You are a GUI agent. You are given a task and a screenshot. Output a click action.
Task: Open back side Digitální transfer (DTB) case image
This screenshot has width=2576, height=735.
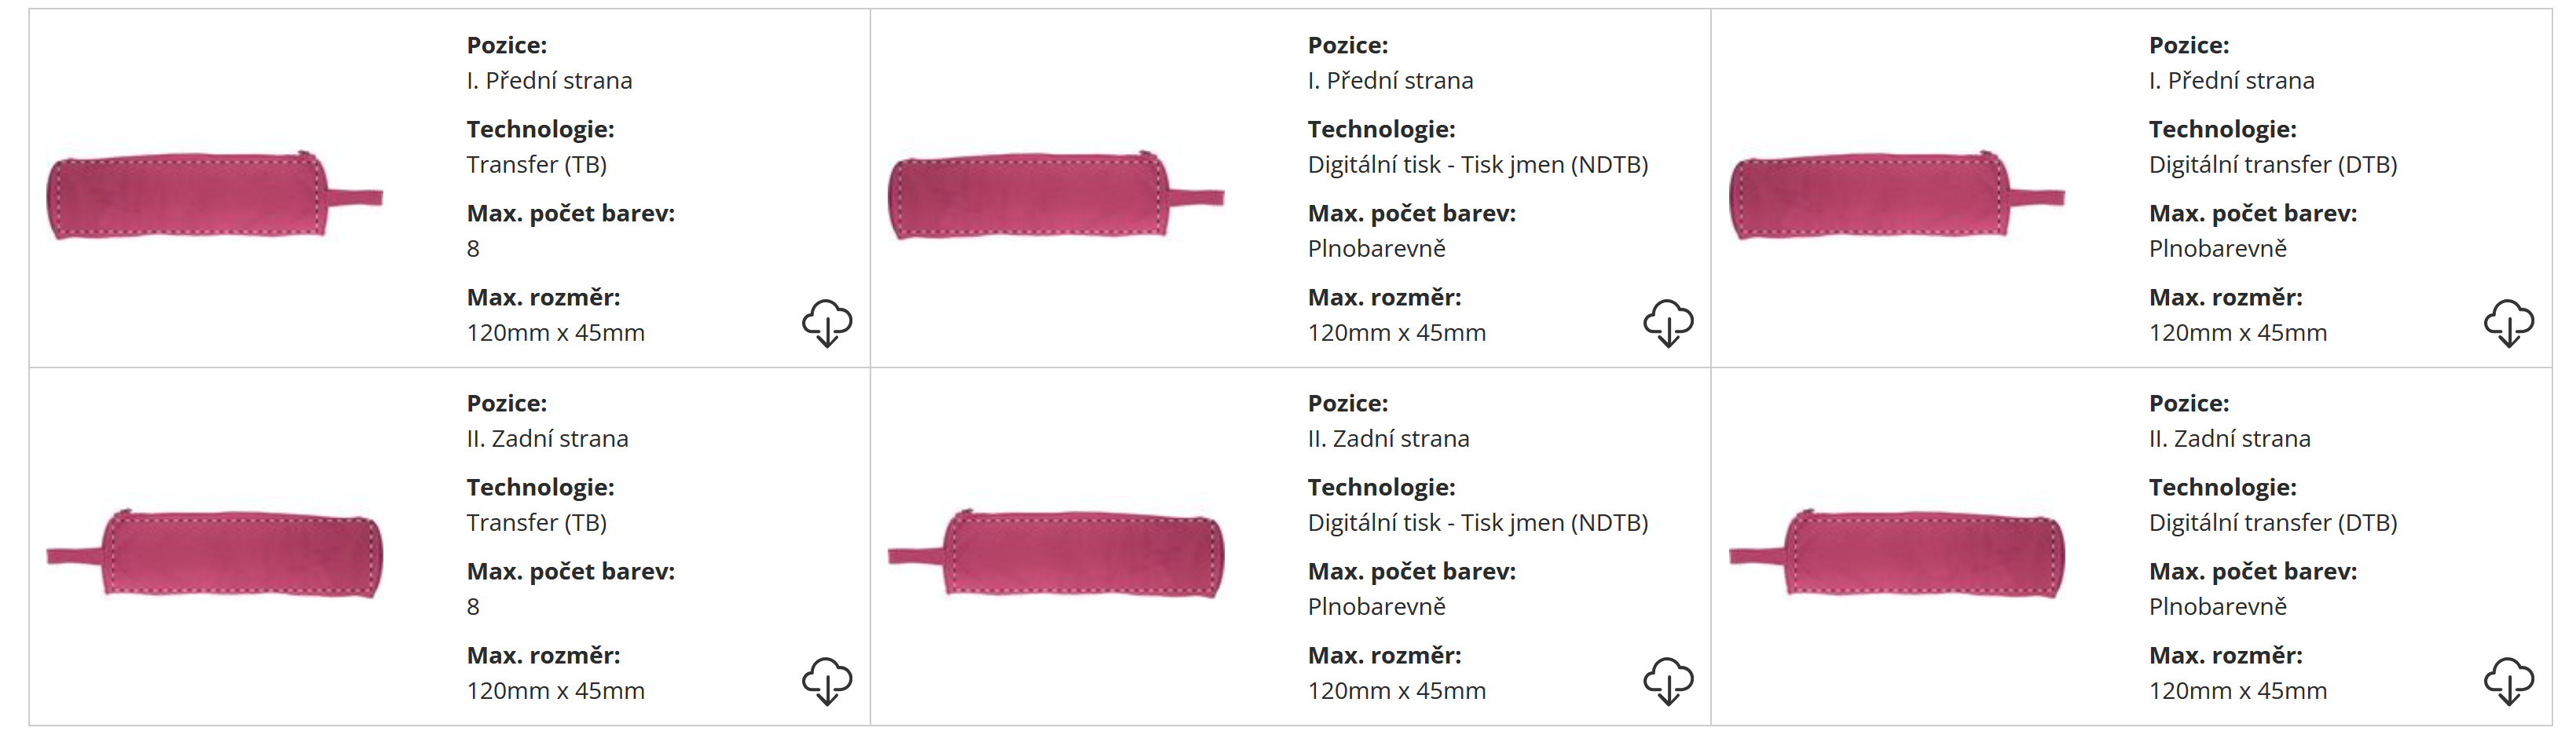(1896, 553)
